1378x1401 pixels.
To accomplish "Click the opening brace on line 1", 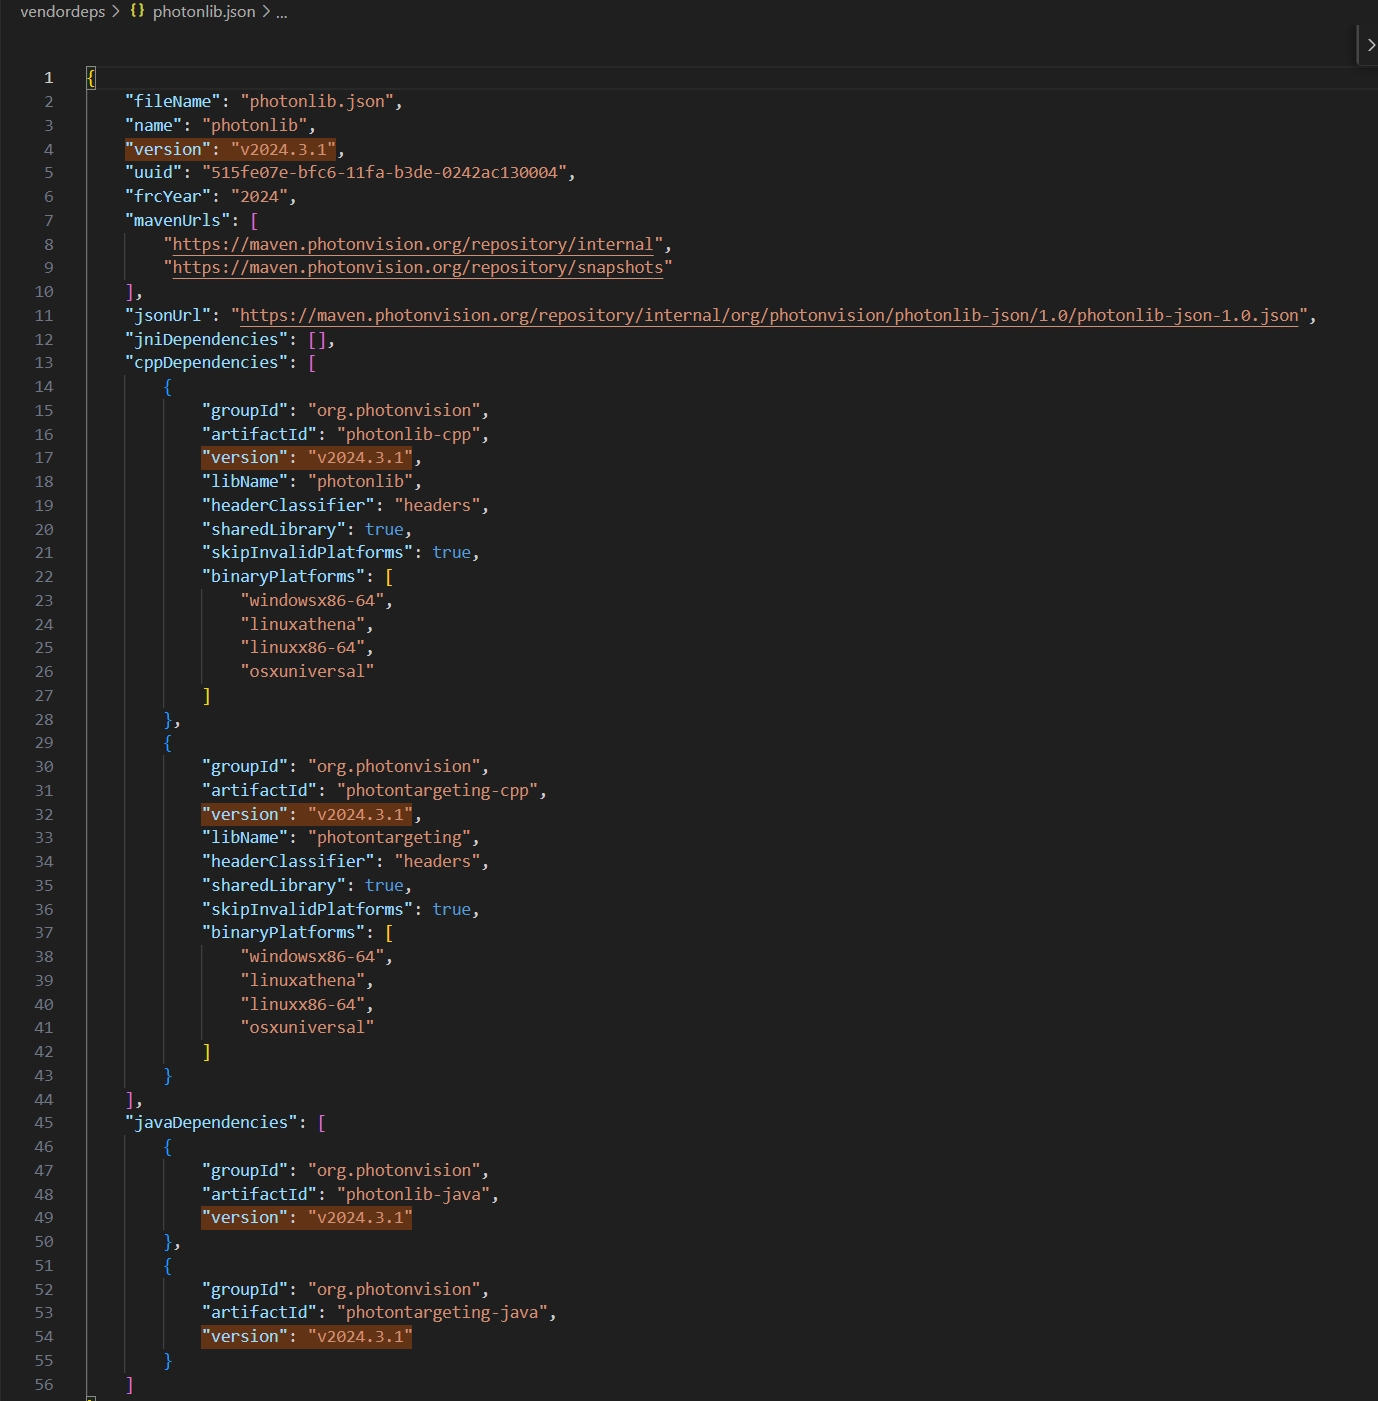I will [91, 78].
